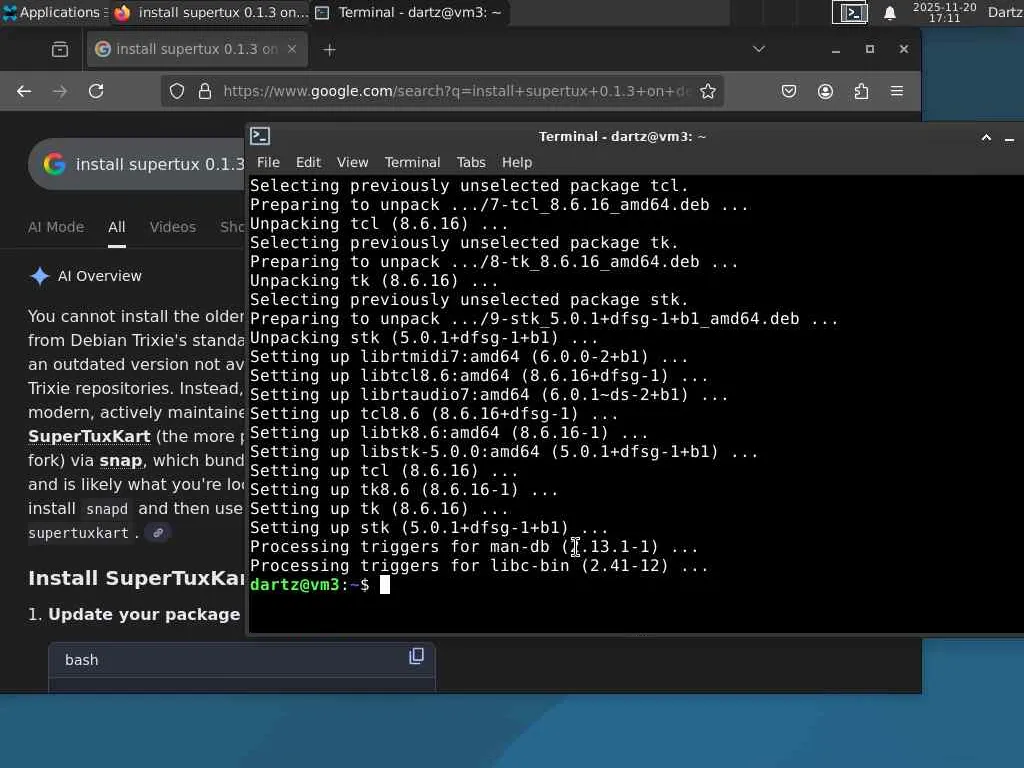Click 'Selecting previously unselected package stk' line
This screenshot has width=1024, height=768.
pyautogui.click(x=469, y=300)
